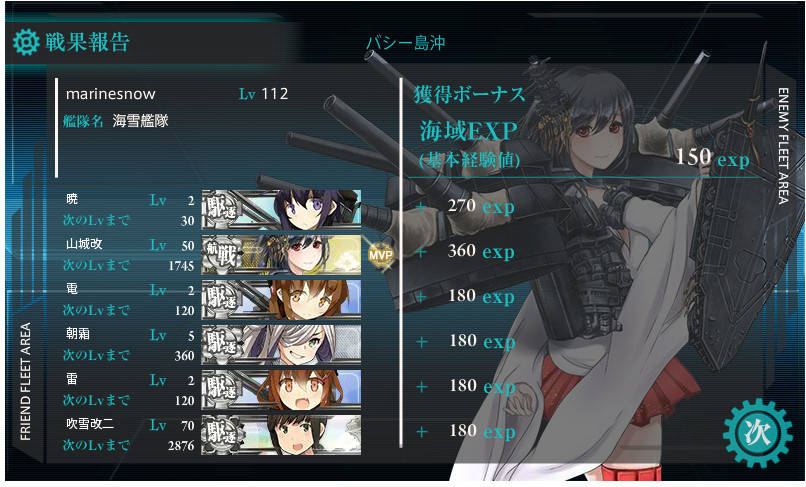
Task: Click the FRIEND FLEET AREA side label
Action: click(x=25, y=381)
